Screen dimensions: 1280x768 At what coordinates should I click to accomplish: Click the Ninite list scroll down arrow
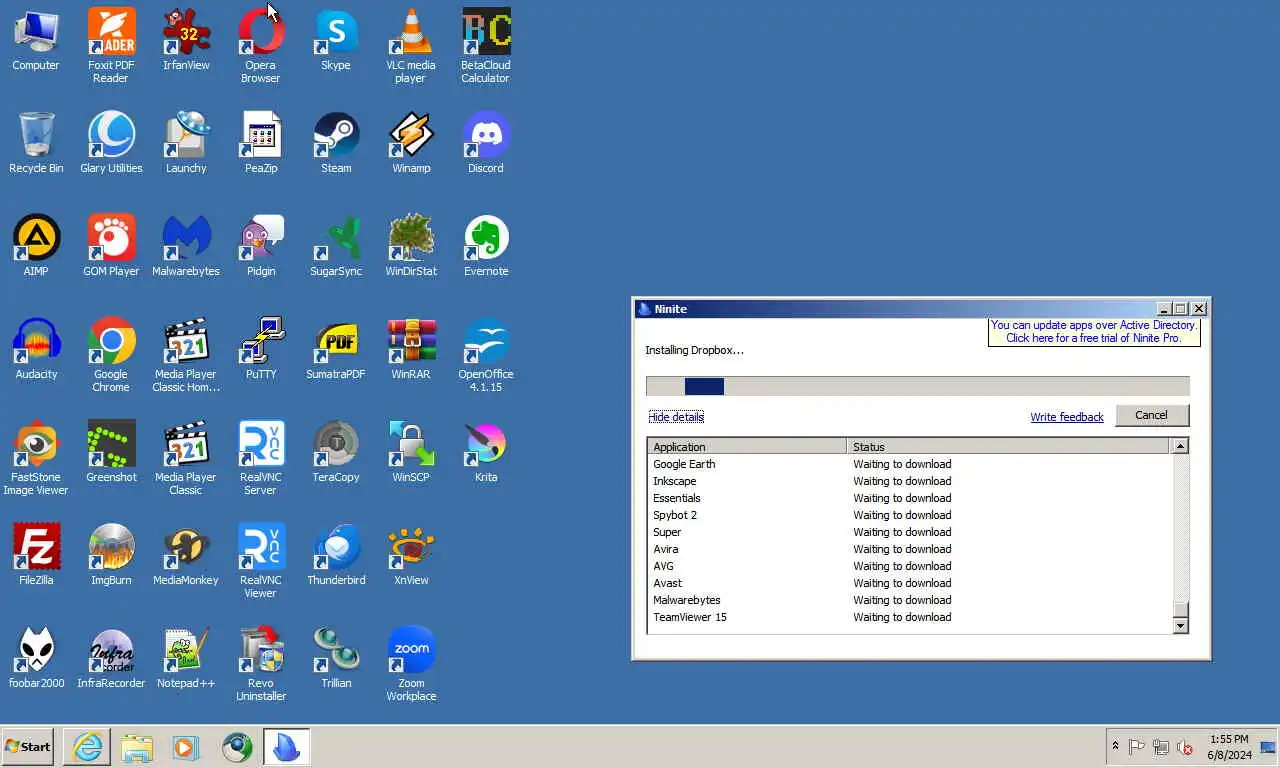(1180, 626)
